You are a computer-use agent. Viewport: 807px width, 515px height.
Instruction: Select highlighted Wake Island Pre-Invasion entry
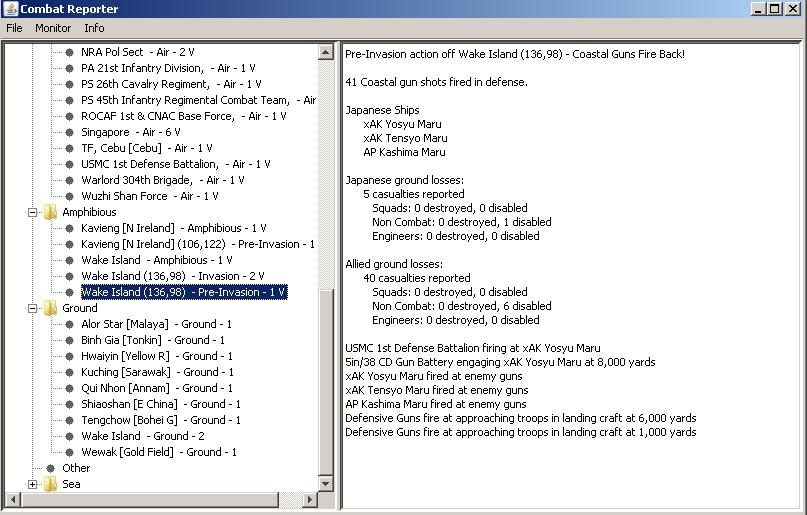184,292
